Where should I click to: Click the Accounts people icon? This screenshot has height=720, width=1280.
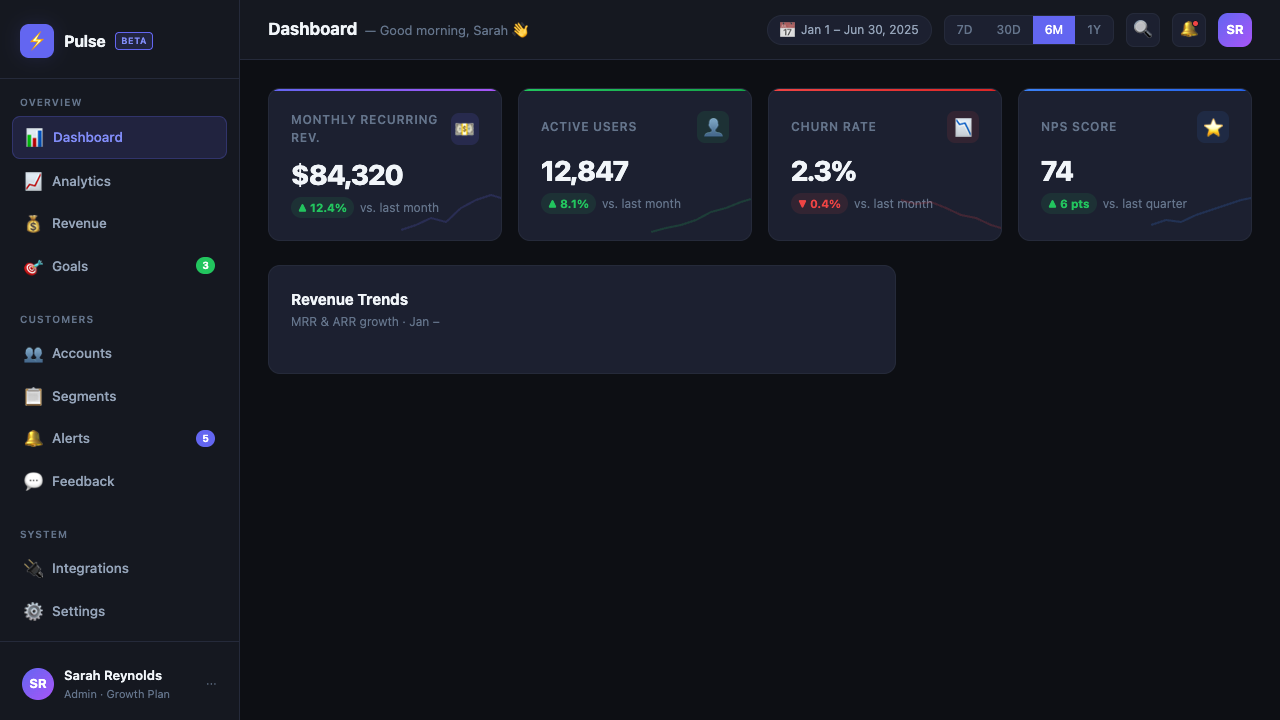33,353
